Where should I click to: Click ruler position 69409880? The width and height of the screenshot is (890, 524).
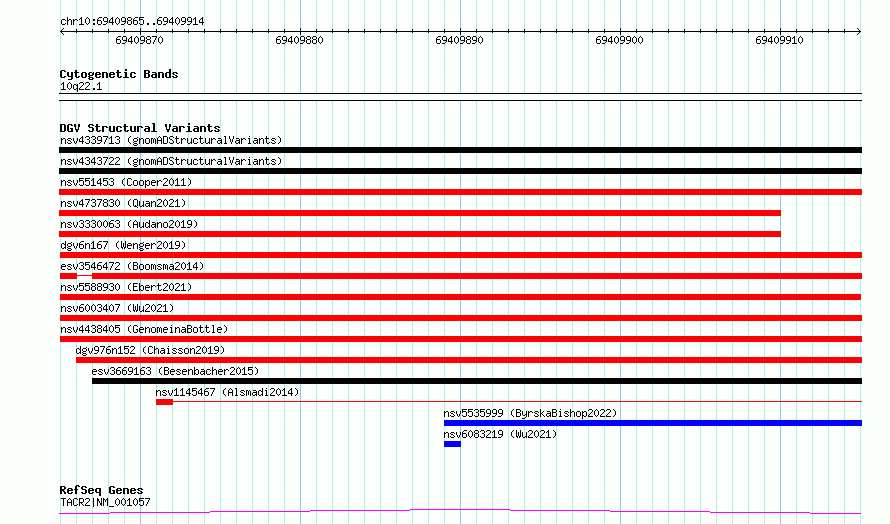pos(299,40)
